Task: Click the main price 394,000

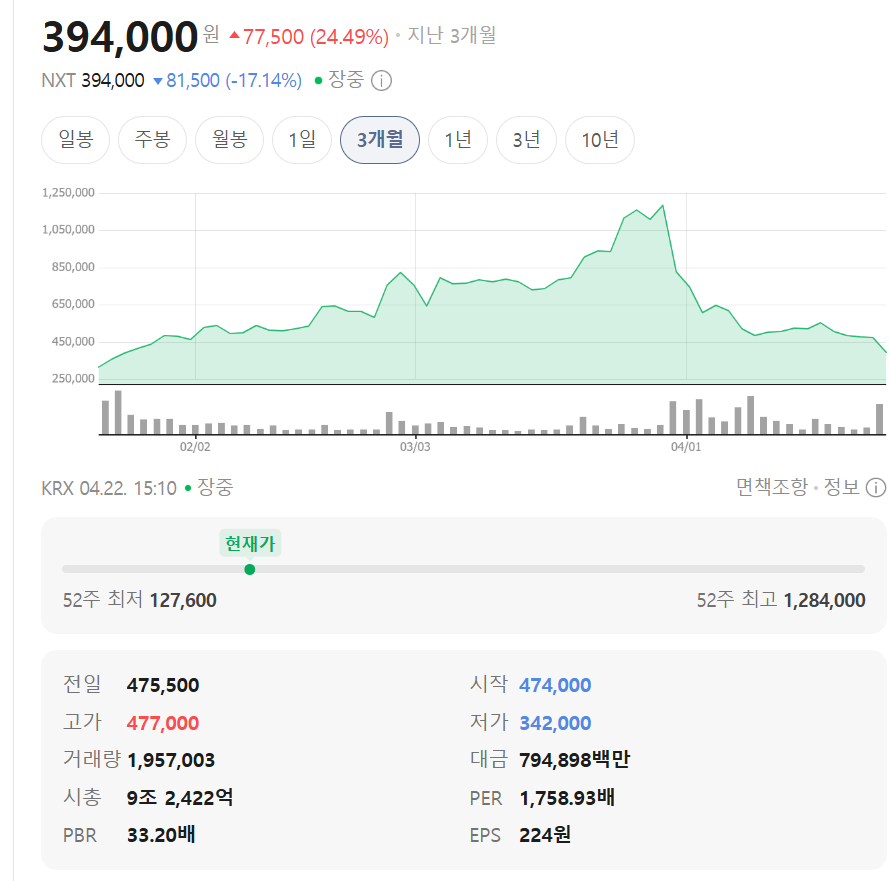Action: tap(120, 37)
